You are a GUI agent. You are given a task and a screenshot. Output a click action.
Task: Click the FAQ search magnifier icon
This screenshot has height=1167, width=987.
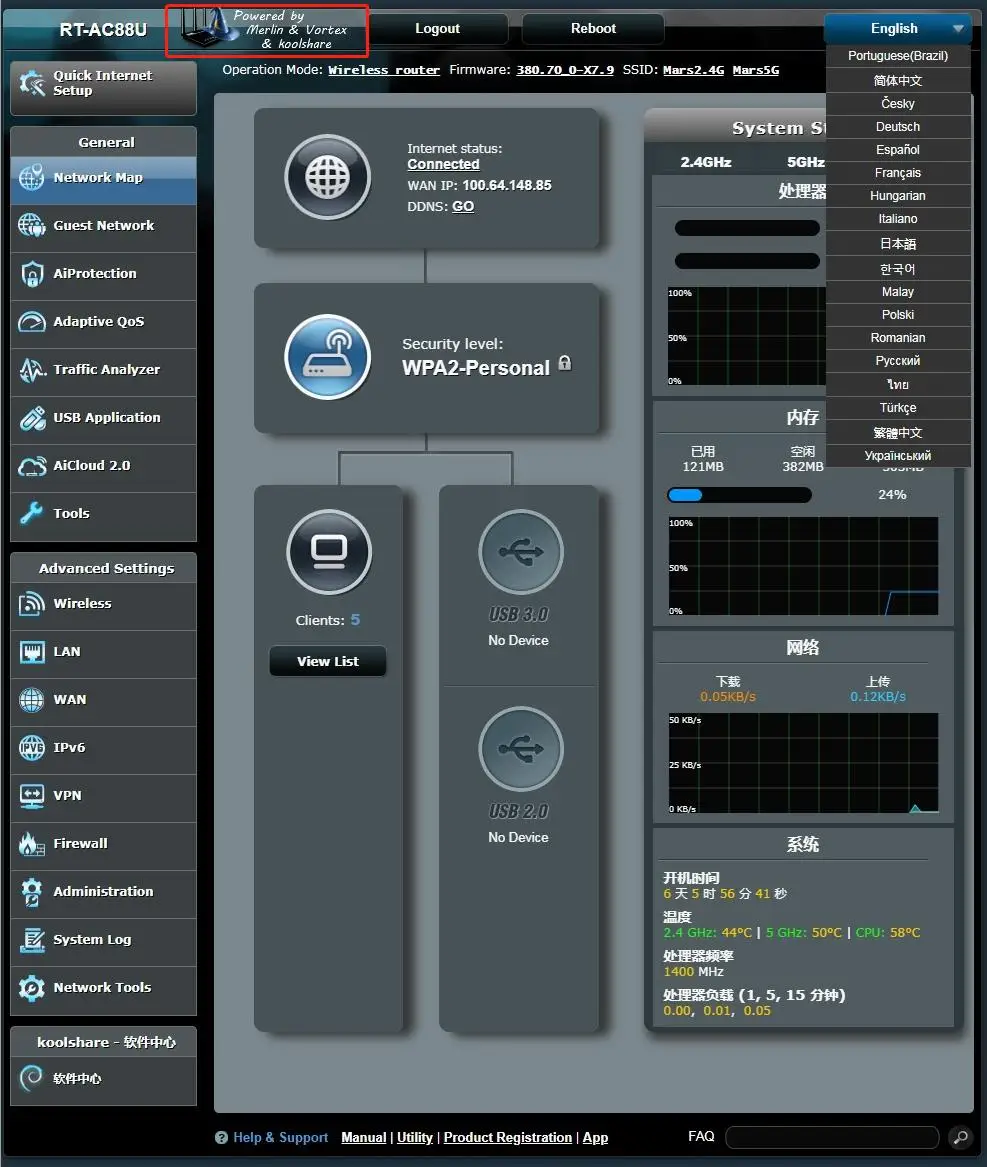click(958, 1137)
